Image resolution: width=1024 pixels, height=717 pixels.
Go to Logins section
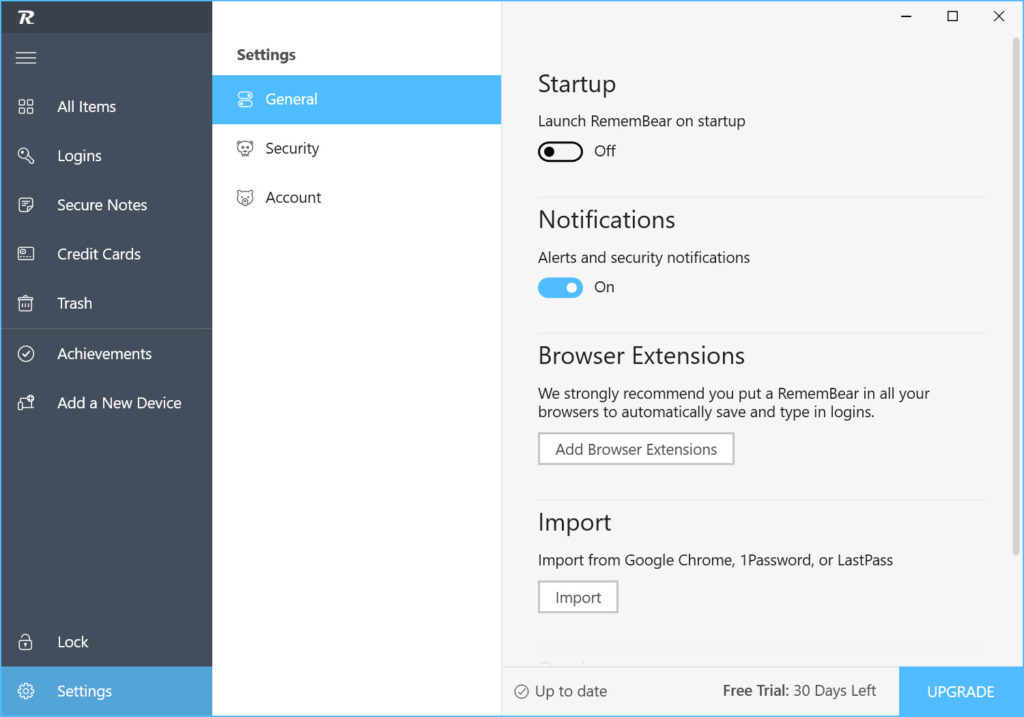106,155
